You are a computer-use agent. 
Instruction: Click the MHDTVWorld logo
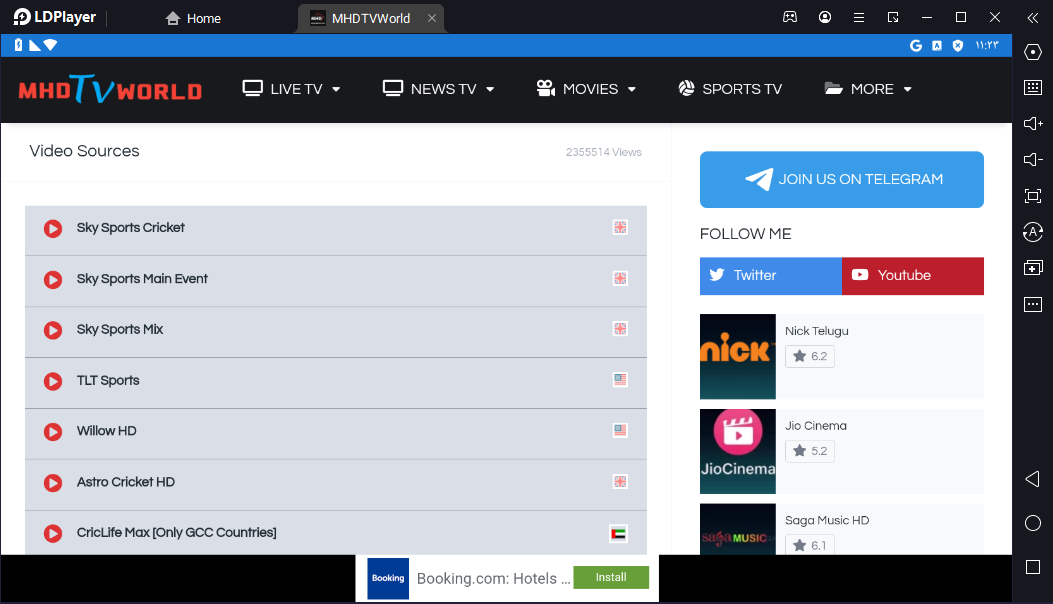(x=110, y=89)
